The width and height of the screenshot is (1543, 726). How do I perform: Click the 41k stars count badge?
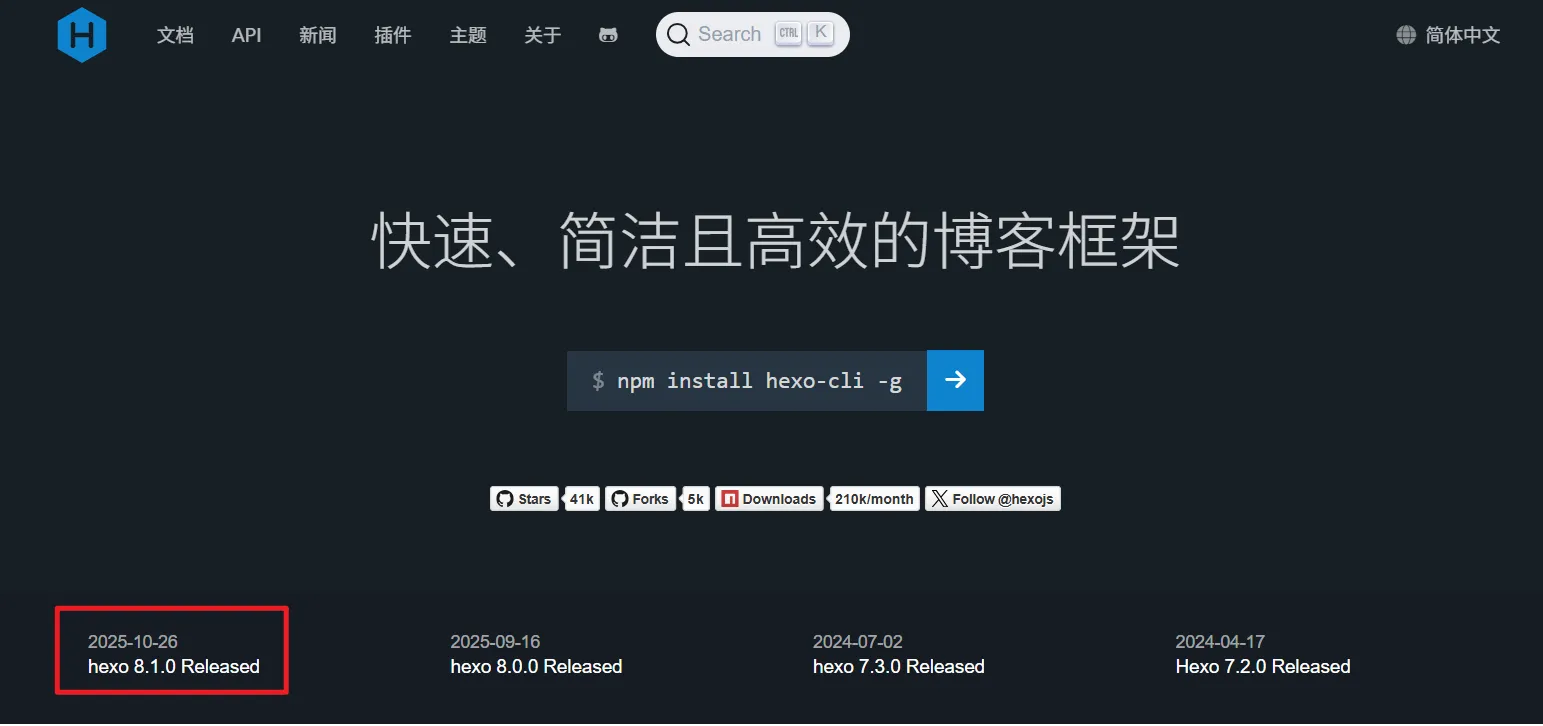pyautogui.click(x=581, y=498)
